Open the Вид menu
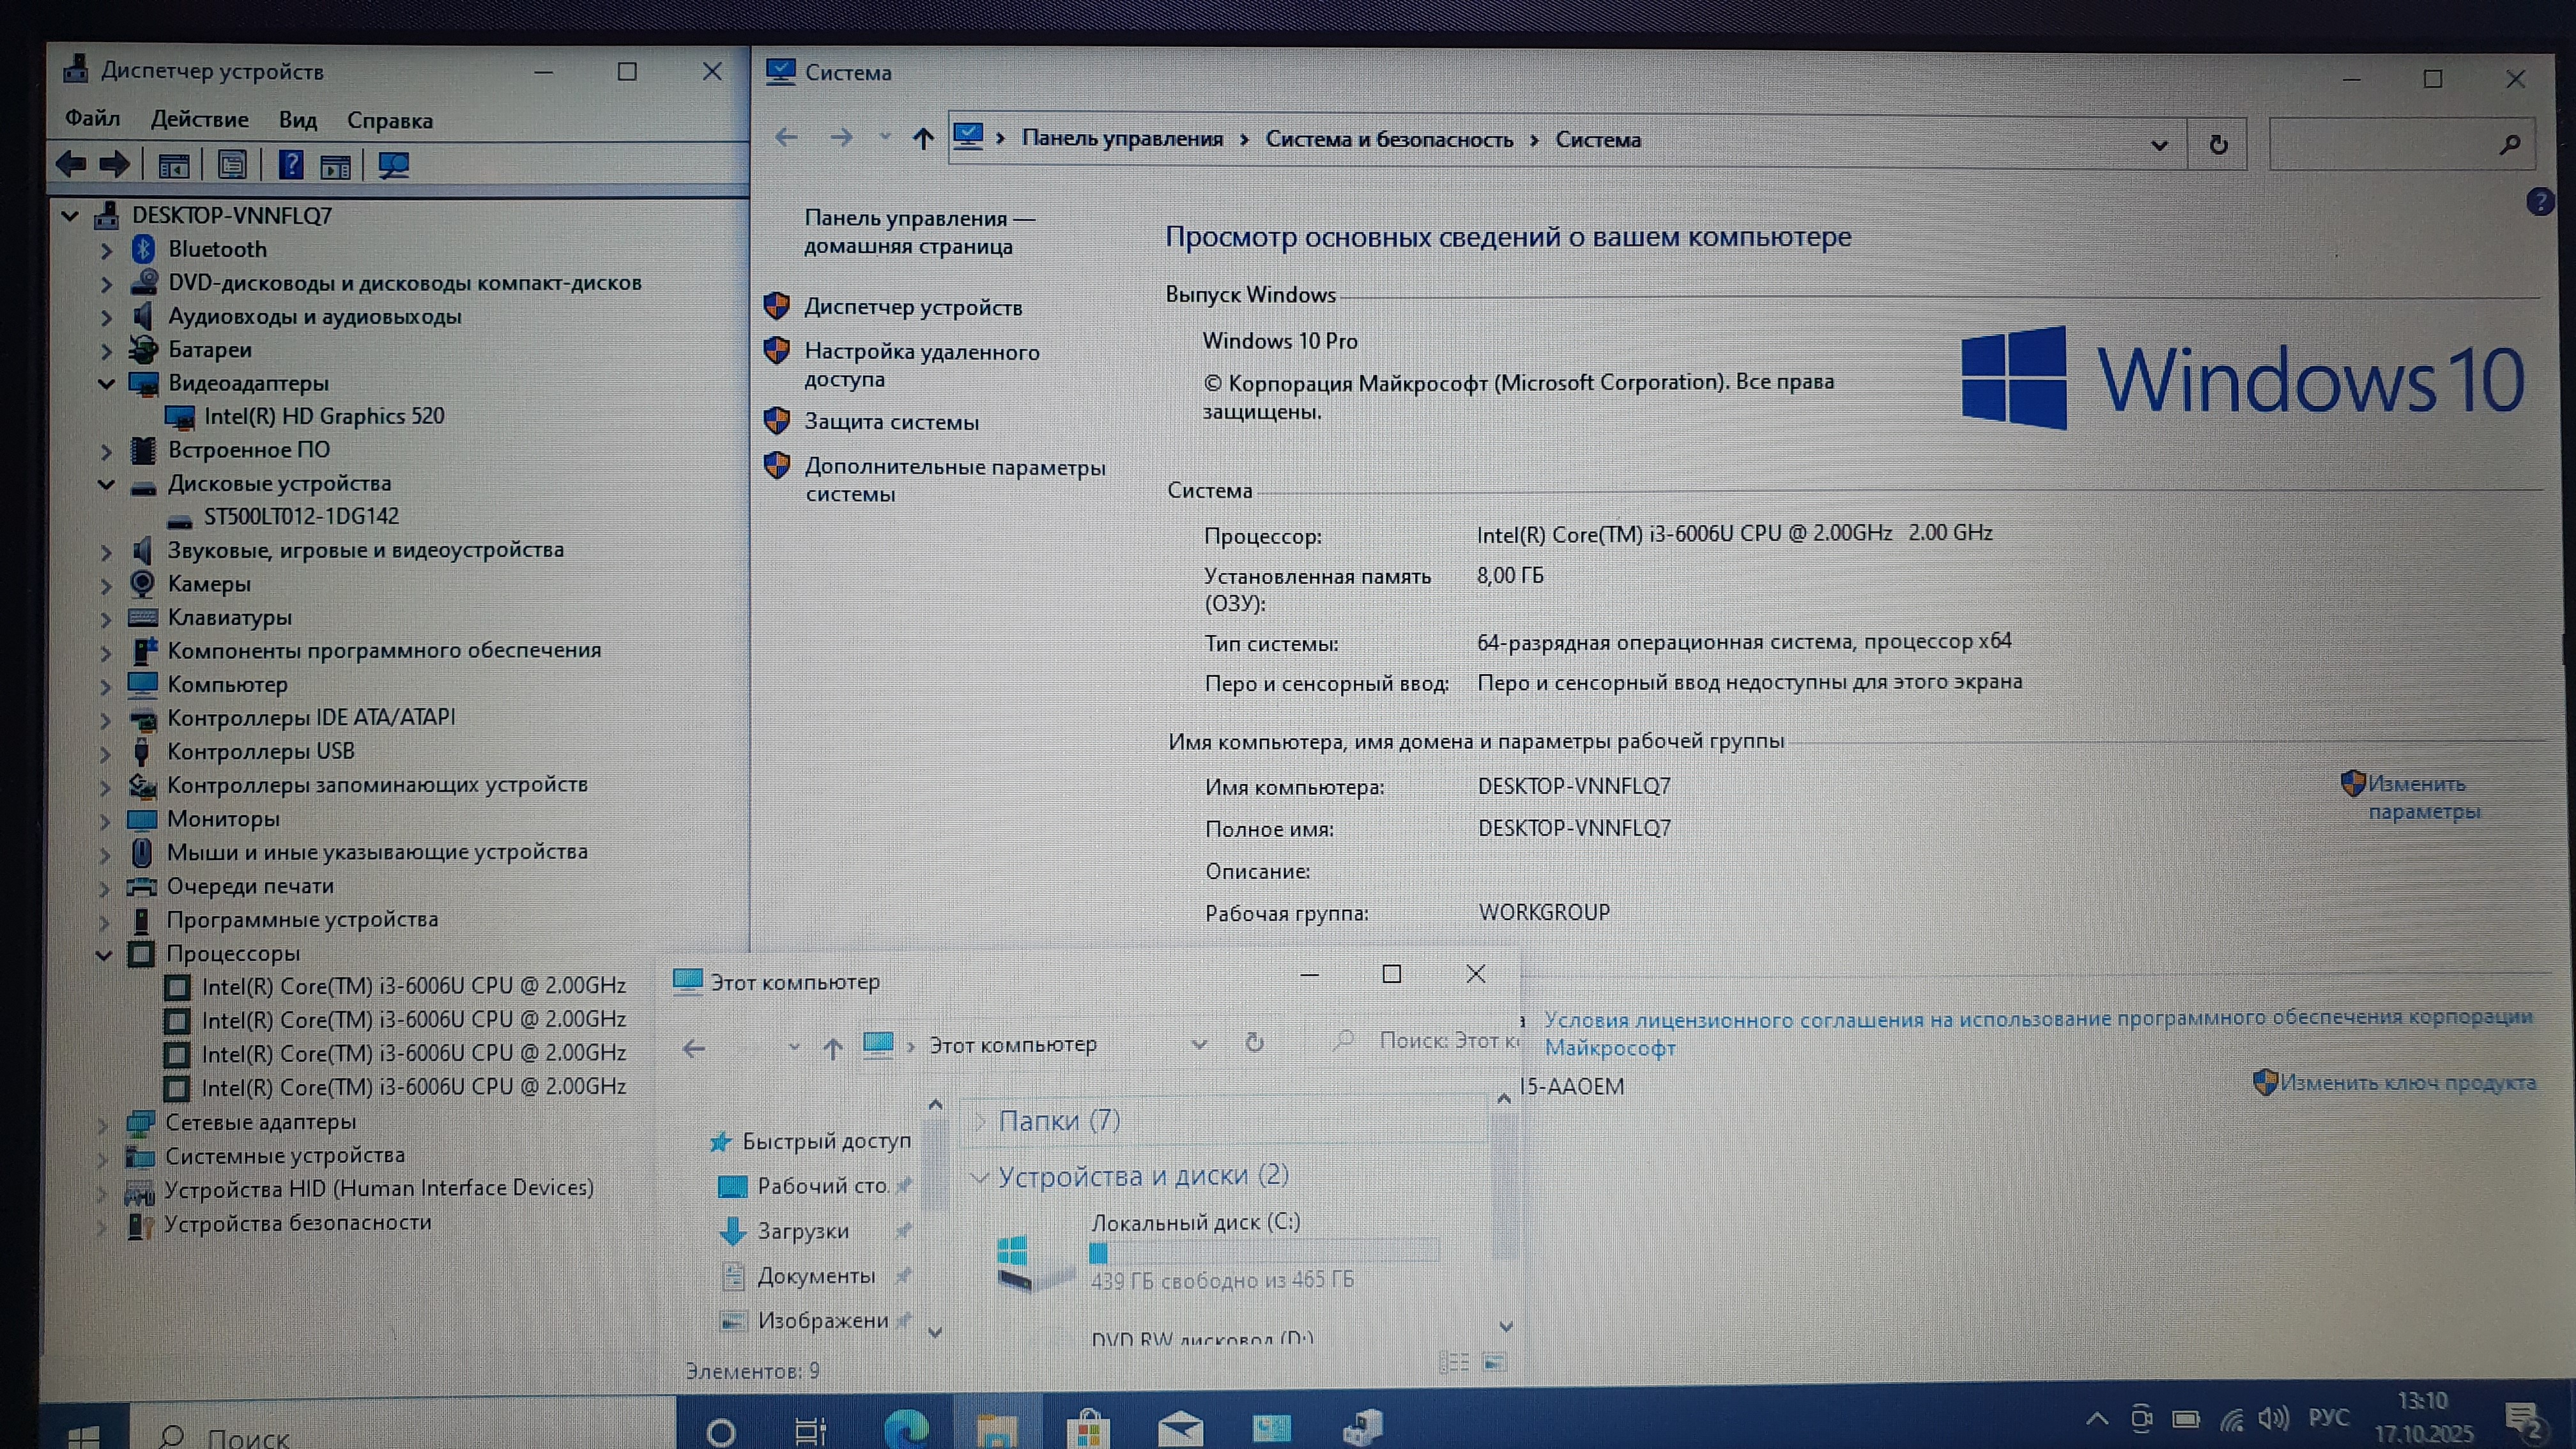This screenshot has height=1449, width=2576. [x=297, y=121]
